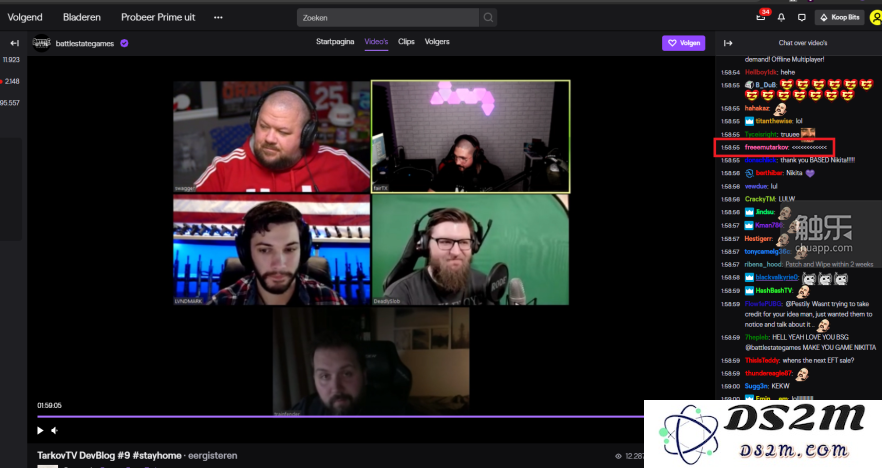Click the Chat over video's header
882x468 pixels.
(803, 43)
